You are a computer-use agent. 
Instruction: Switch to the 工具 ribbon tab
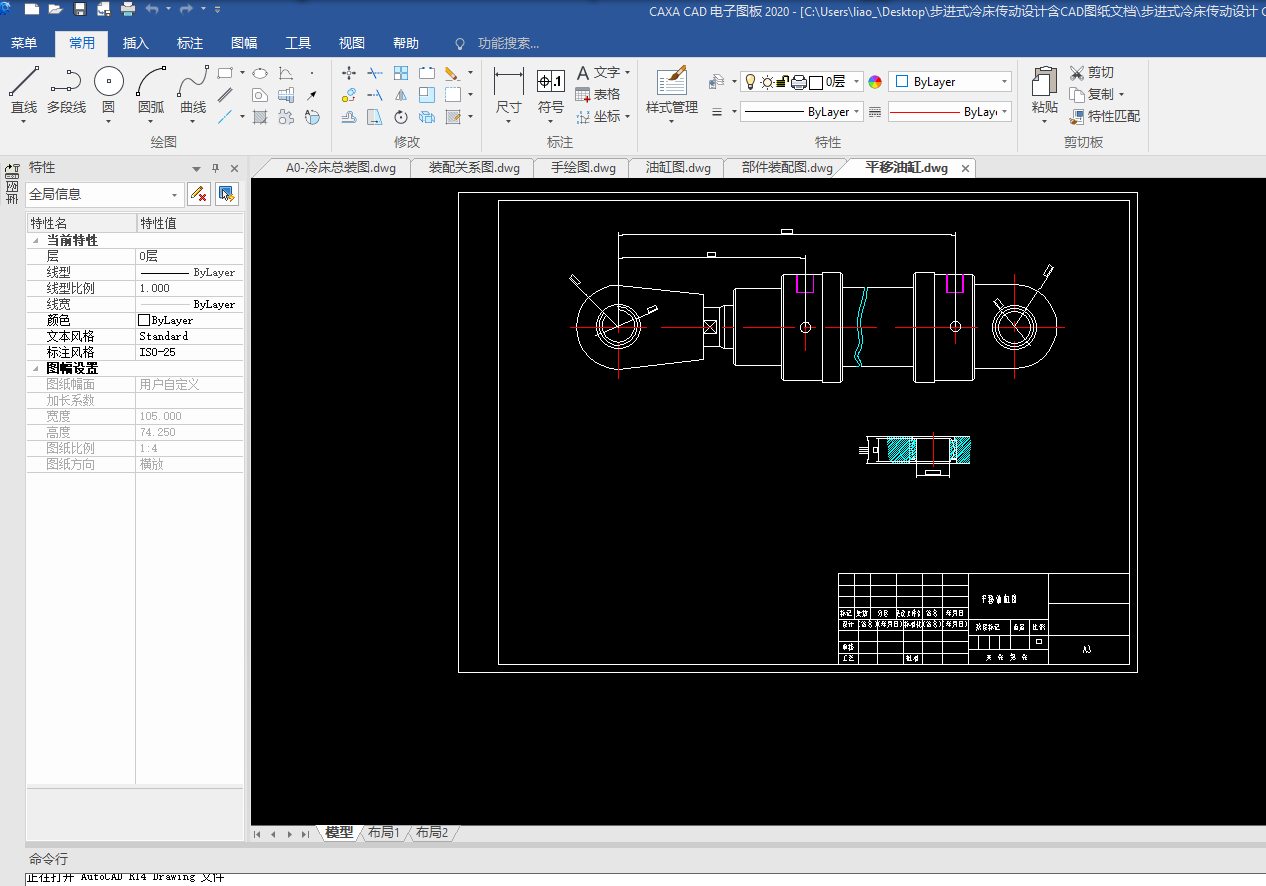(298, 43)
